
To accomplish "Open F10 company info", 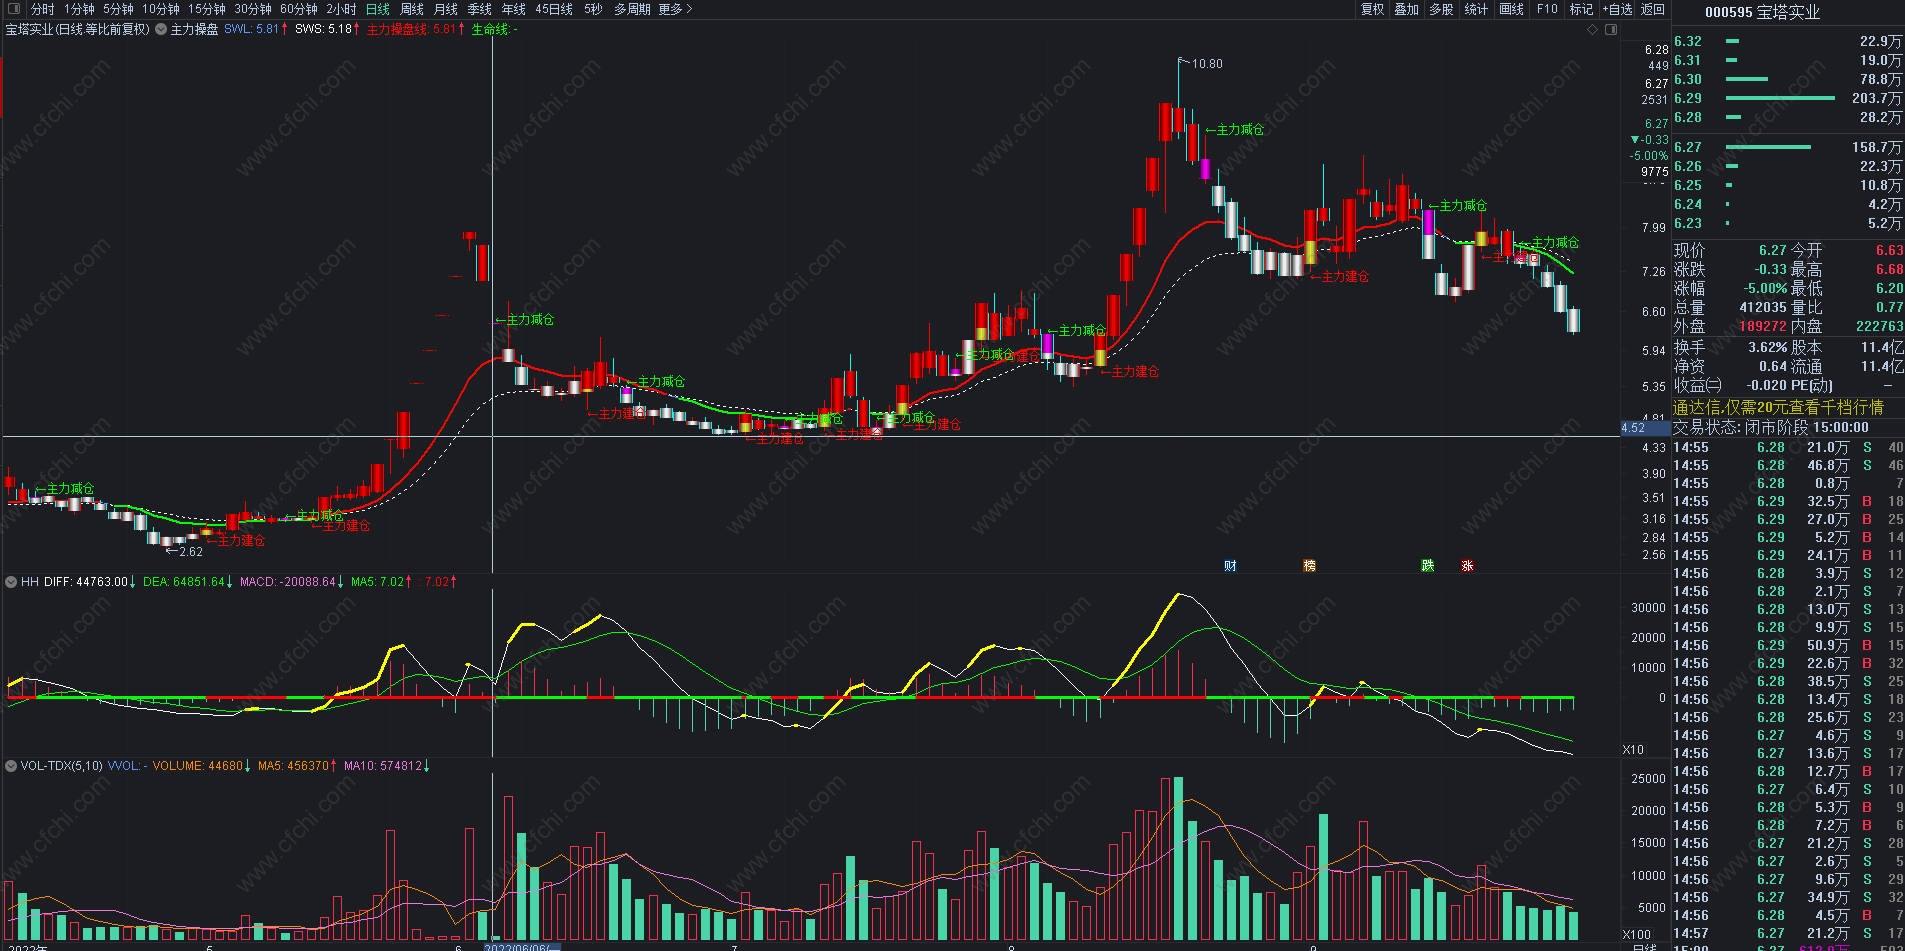I will pos(1547,9).
